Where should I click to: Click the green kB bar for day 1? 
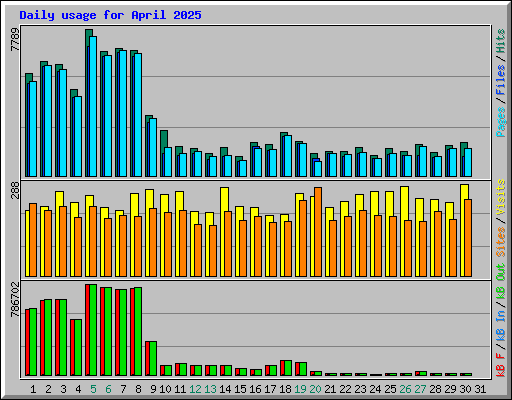point(33,342)
